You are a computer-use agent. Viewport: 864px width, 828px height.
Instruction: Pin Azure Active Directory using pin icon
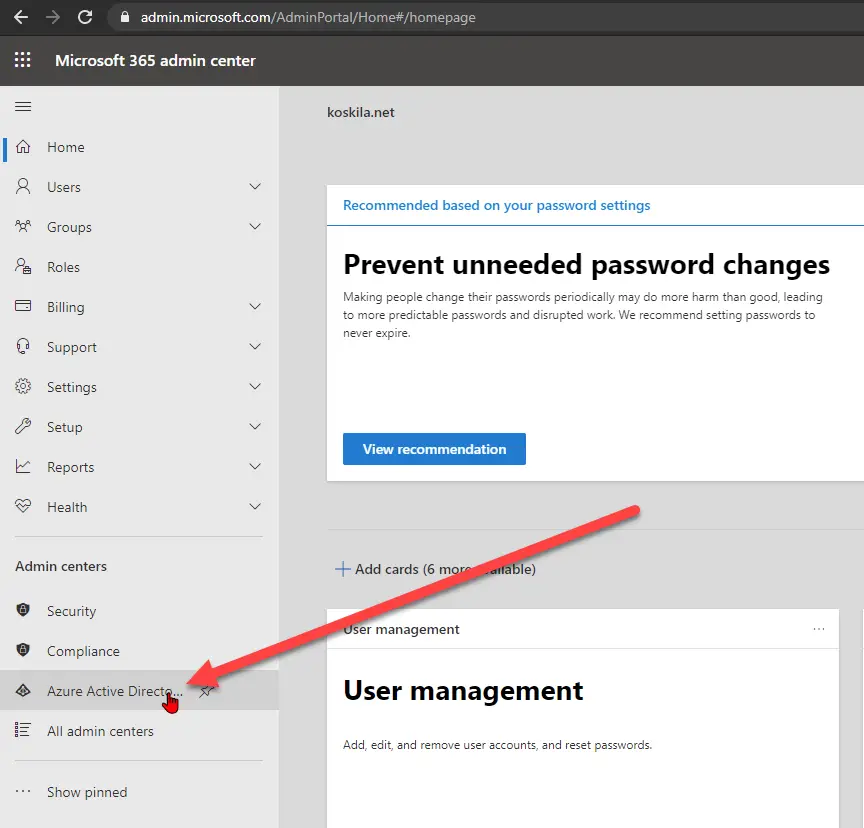[x=206, y=691]
